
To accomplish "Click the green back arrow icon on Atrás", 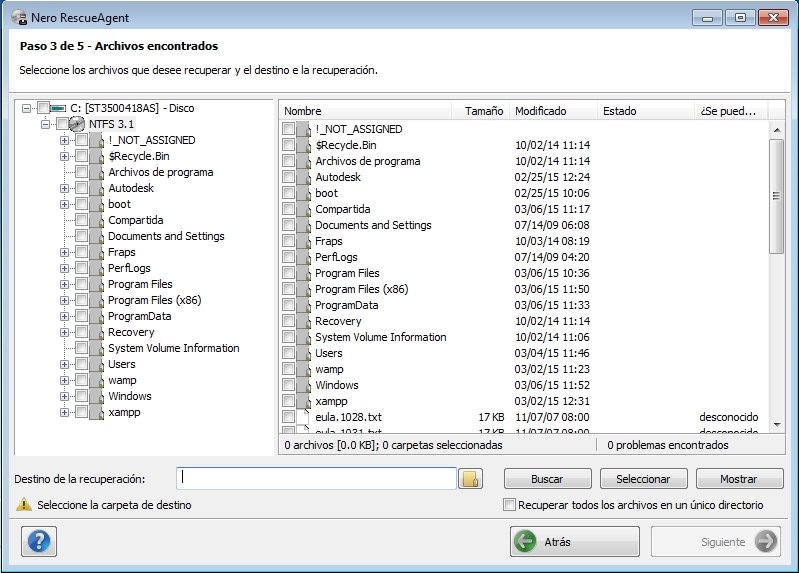I will point(525,541).
